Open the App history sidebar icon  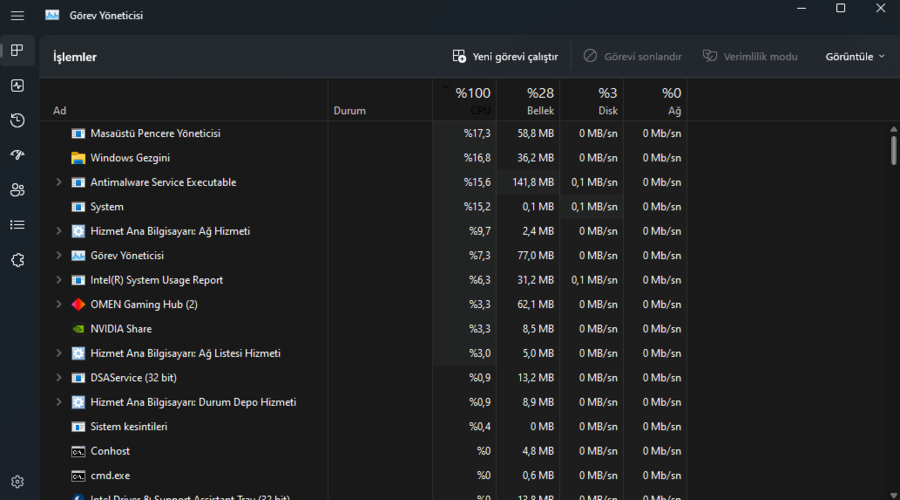(x=17, y=121)
